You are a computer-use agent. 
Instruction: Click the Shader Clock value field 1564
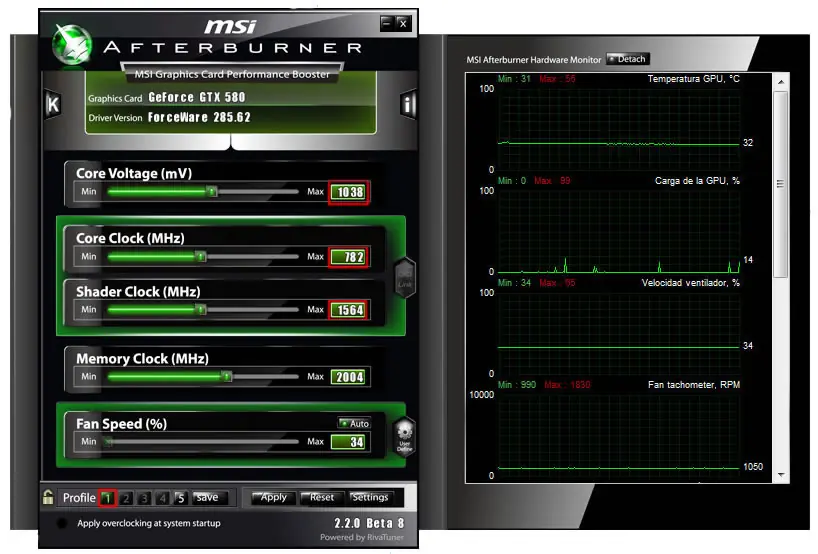349,310
